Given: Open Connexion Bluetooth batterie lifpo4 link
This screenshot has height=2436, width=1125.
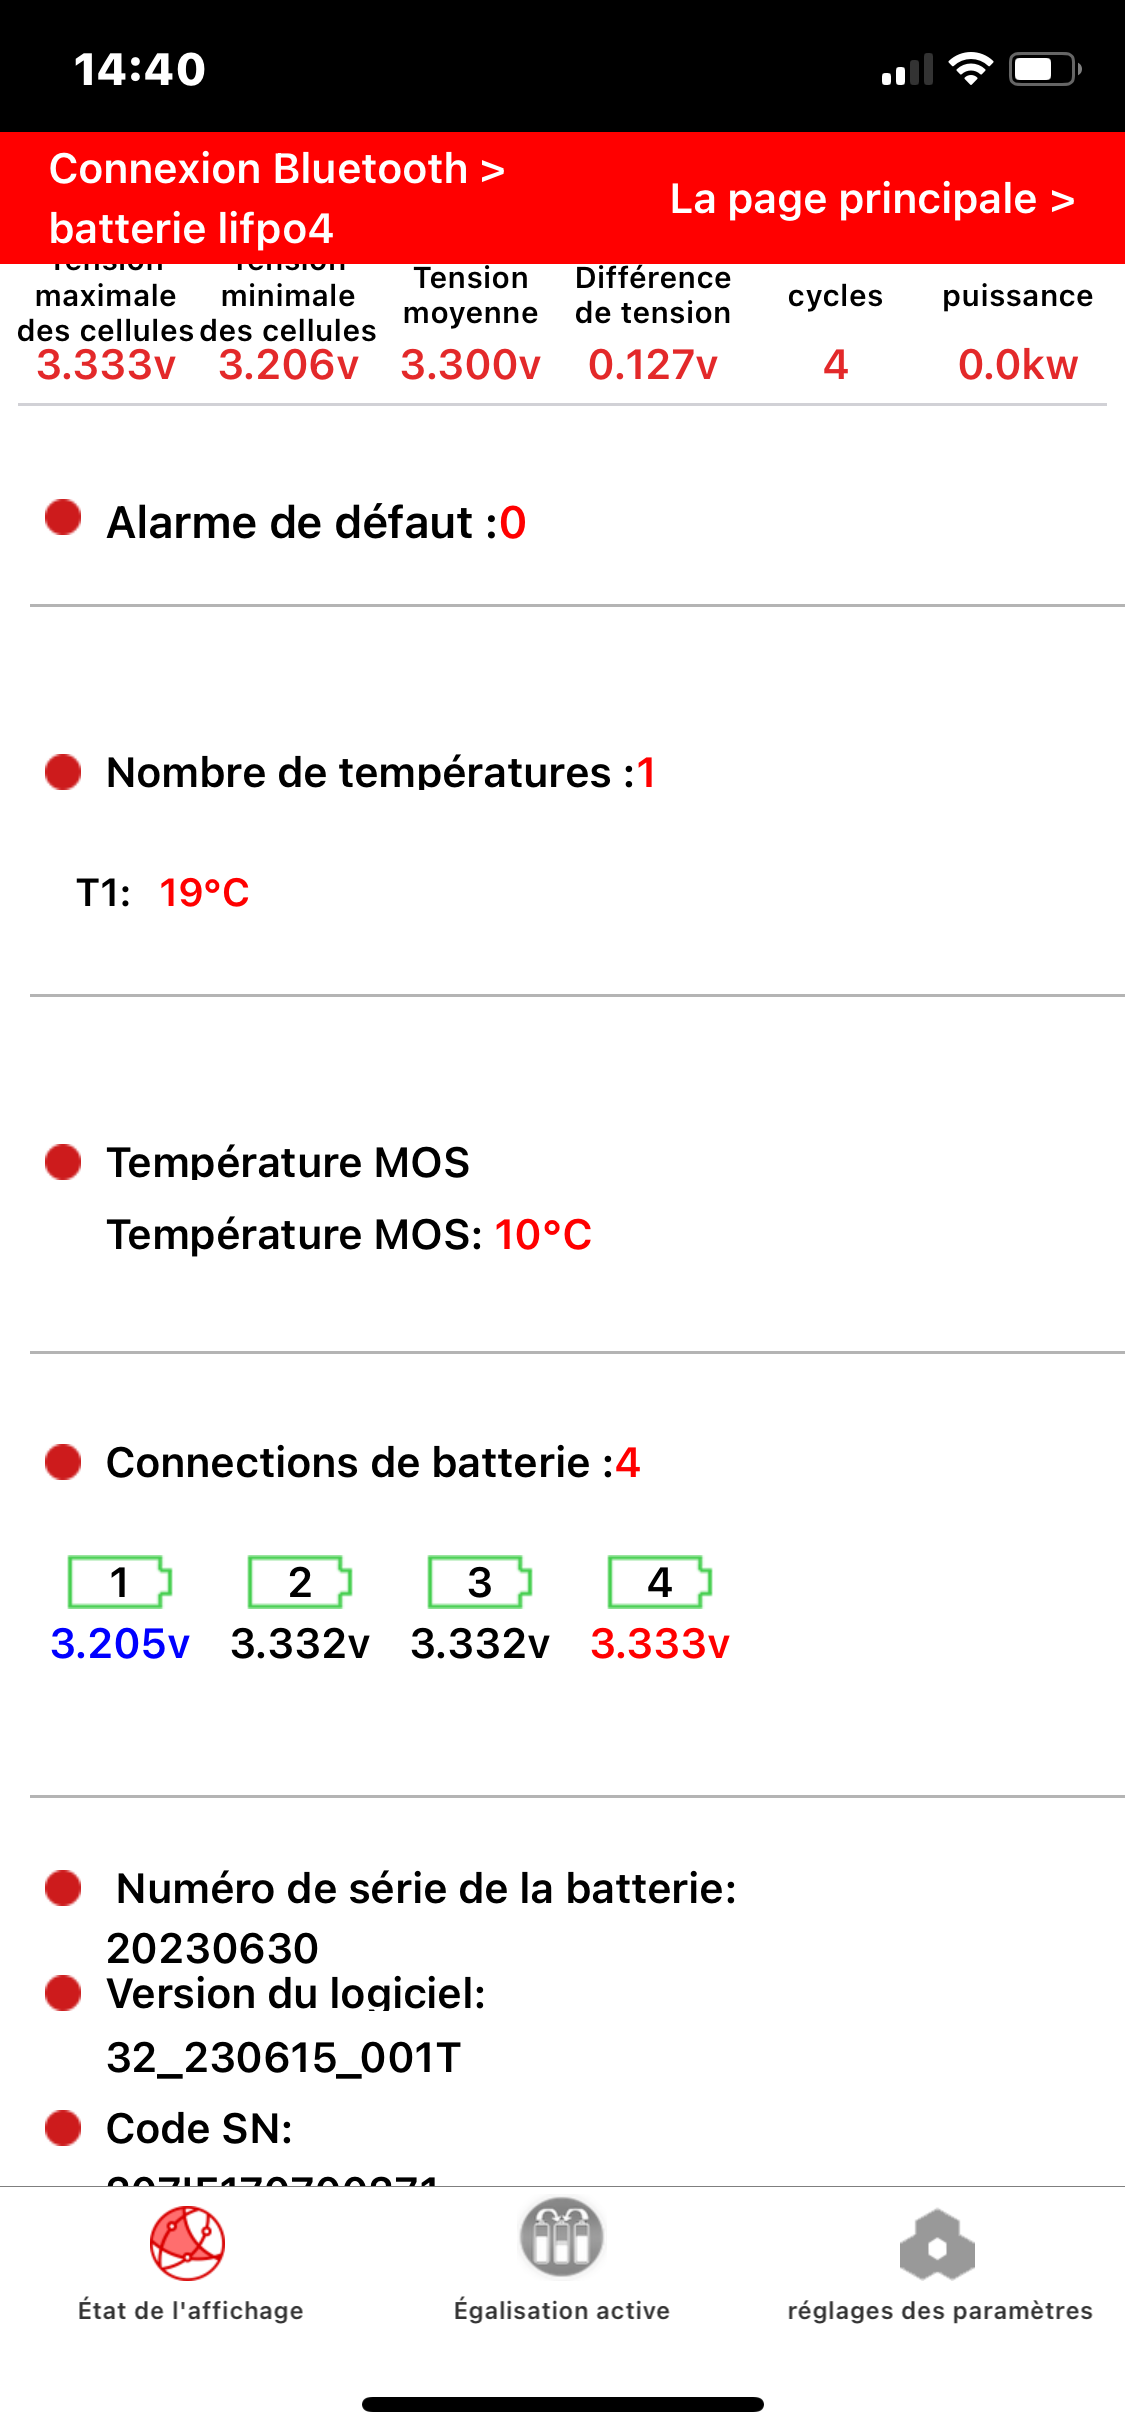Looking at the screenshot, I should tap(276, 198).
